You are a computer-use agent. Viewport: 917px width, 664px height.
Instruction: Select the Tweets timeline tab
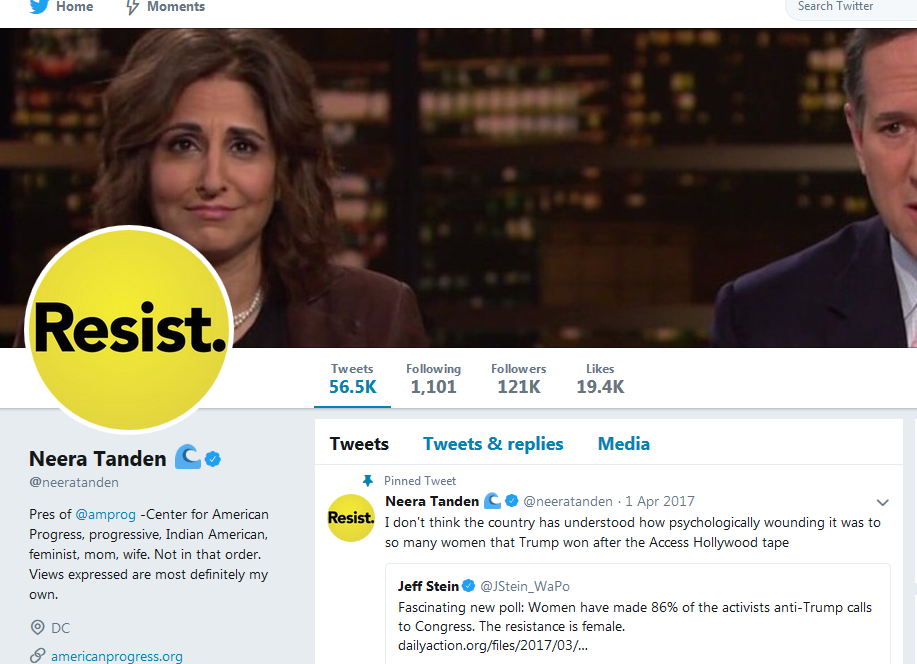pos(359,443)
